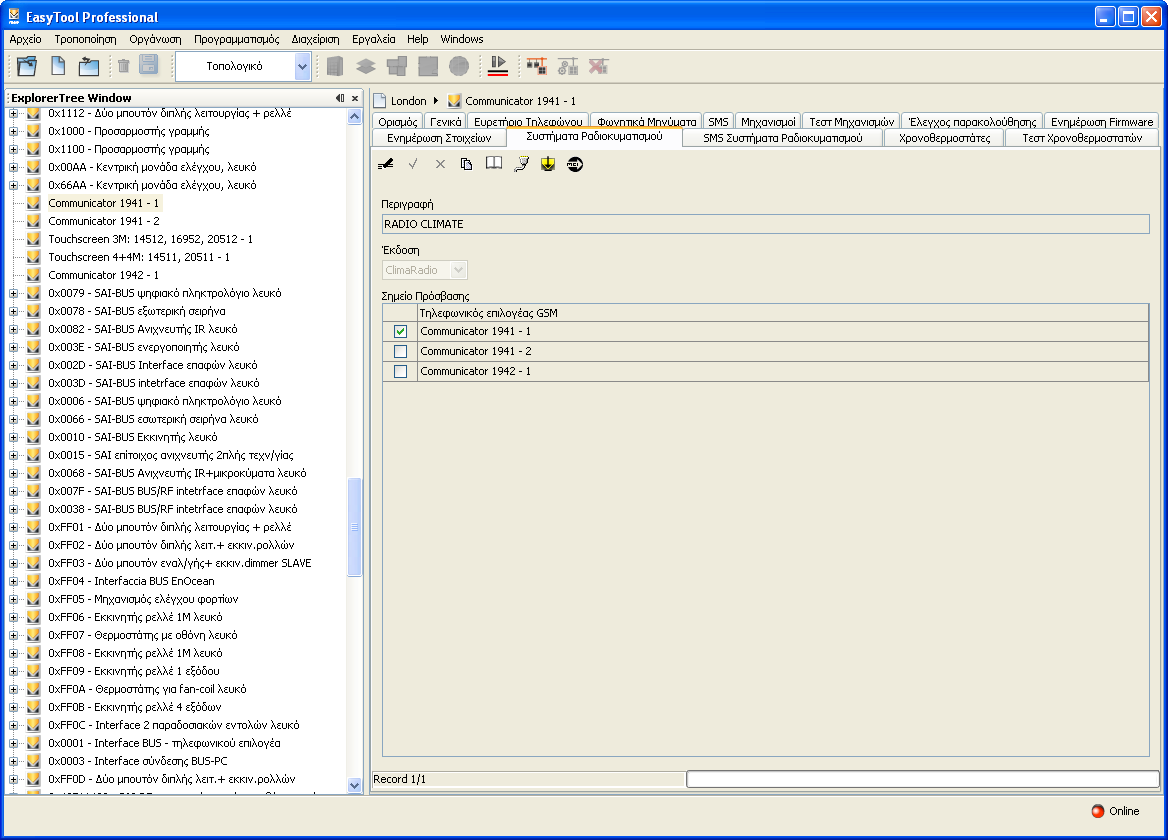Viewport: 1168px width, 840px height.
Task: Close the ExplorerTree Window panel
Action: tap(355, 98)
